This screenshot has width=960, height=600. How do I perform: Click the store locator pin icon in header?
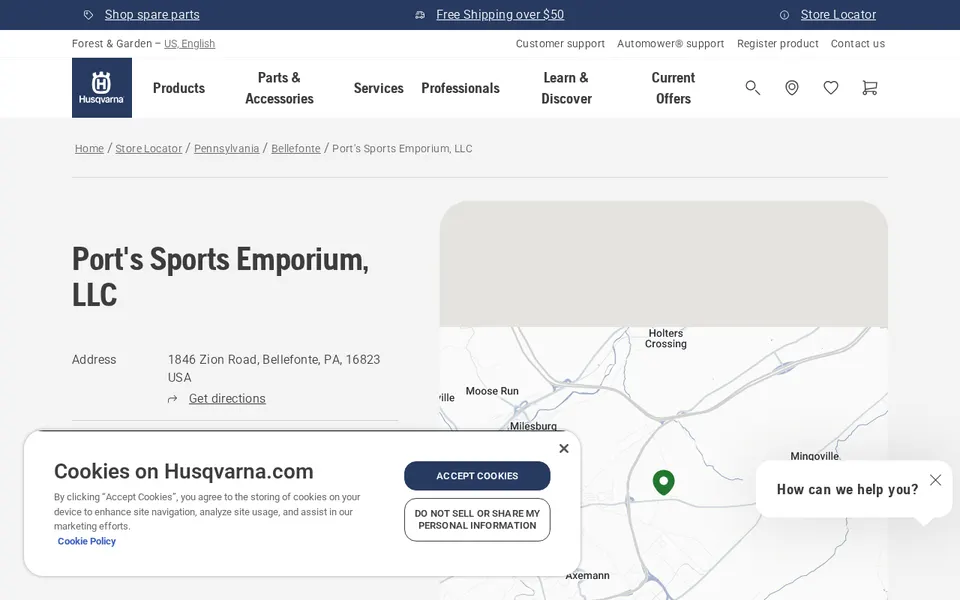pyautogui.click(x=792, y=88)
